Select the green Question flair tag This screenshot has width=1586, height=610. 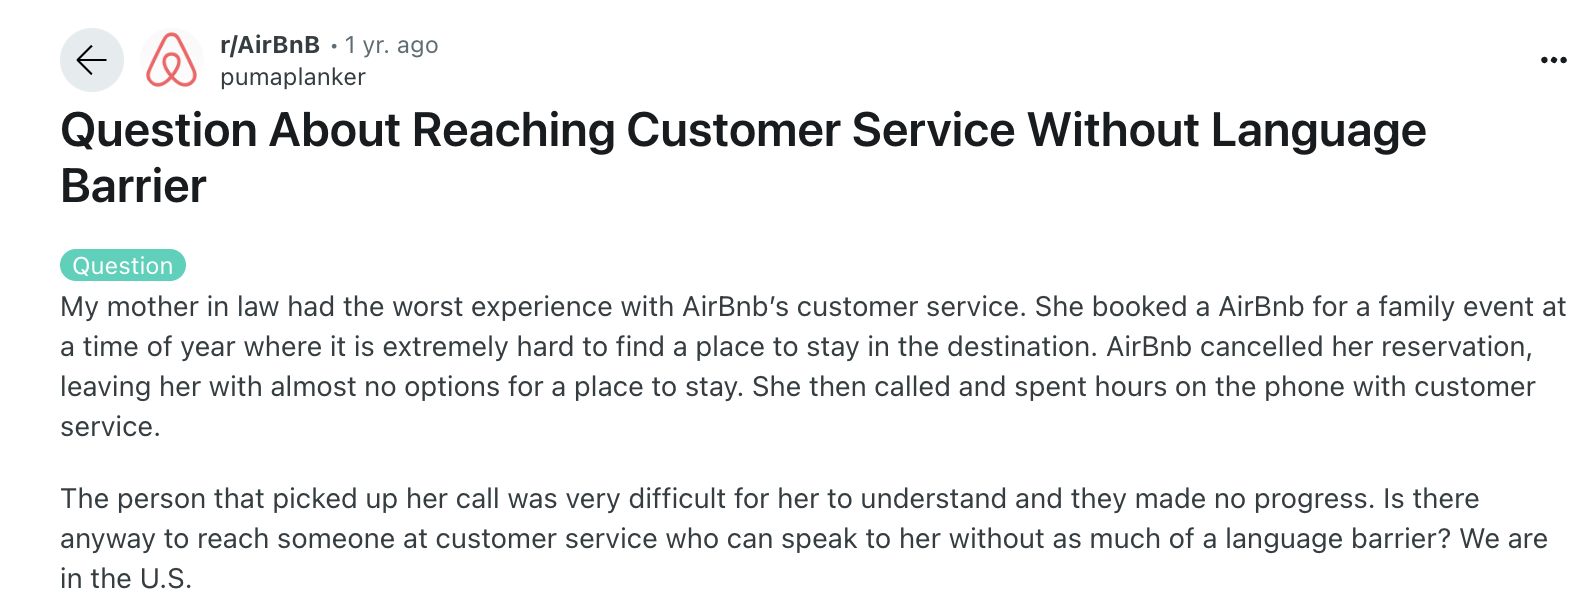coord(123,265)
